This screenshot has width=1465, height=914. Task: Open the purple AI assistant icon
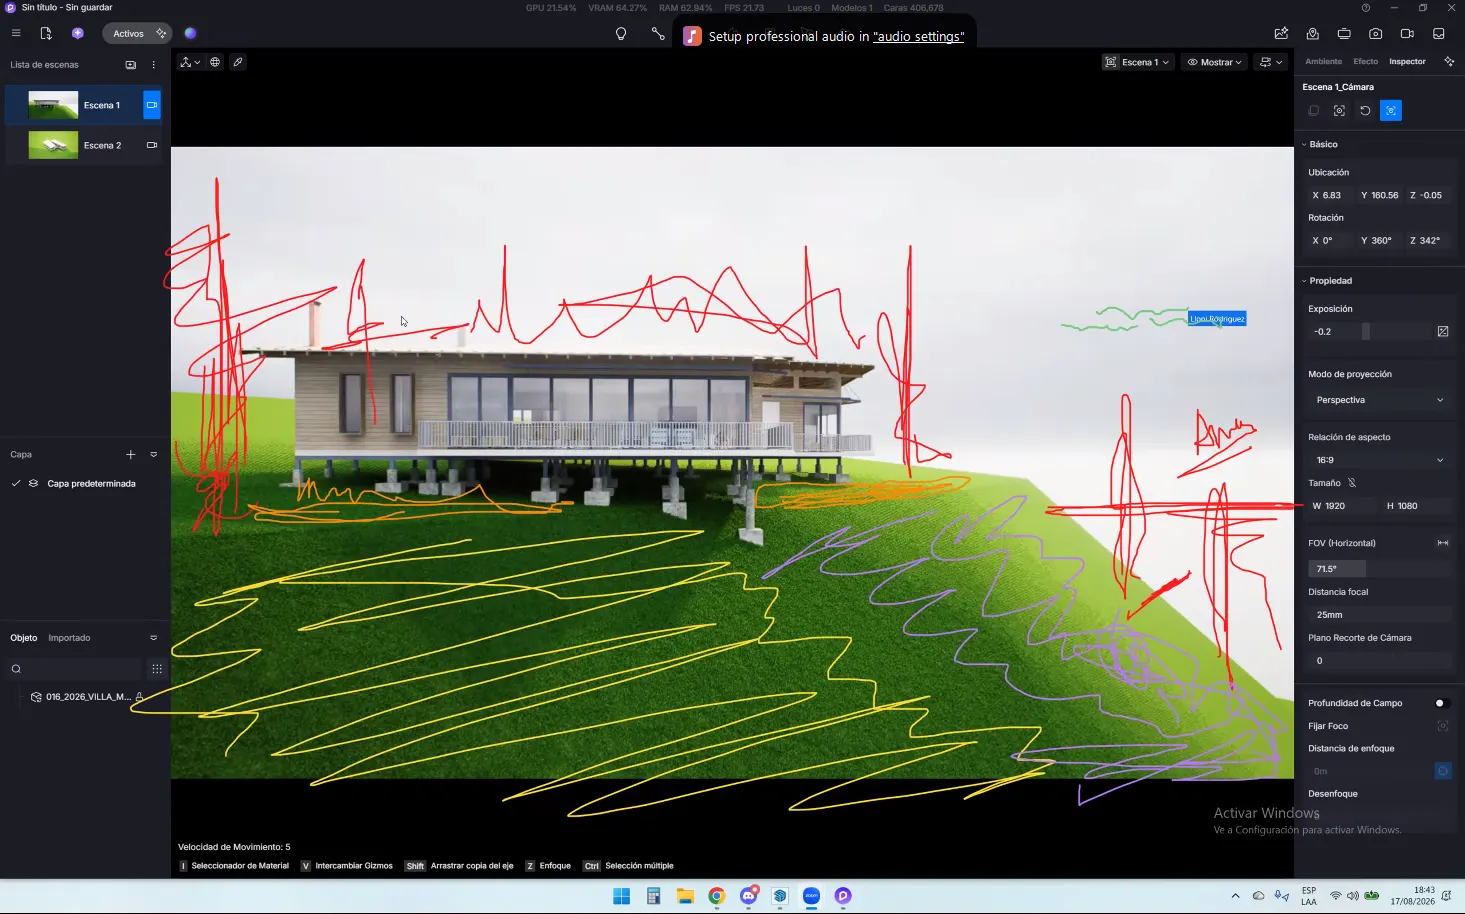click(78, 33)
